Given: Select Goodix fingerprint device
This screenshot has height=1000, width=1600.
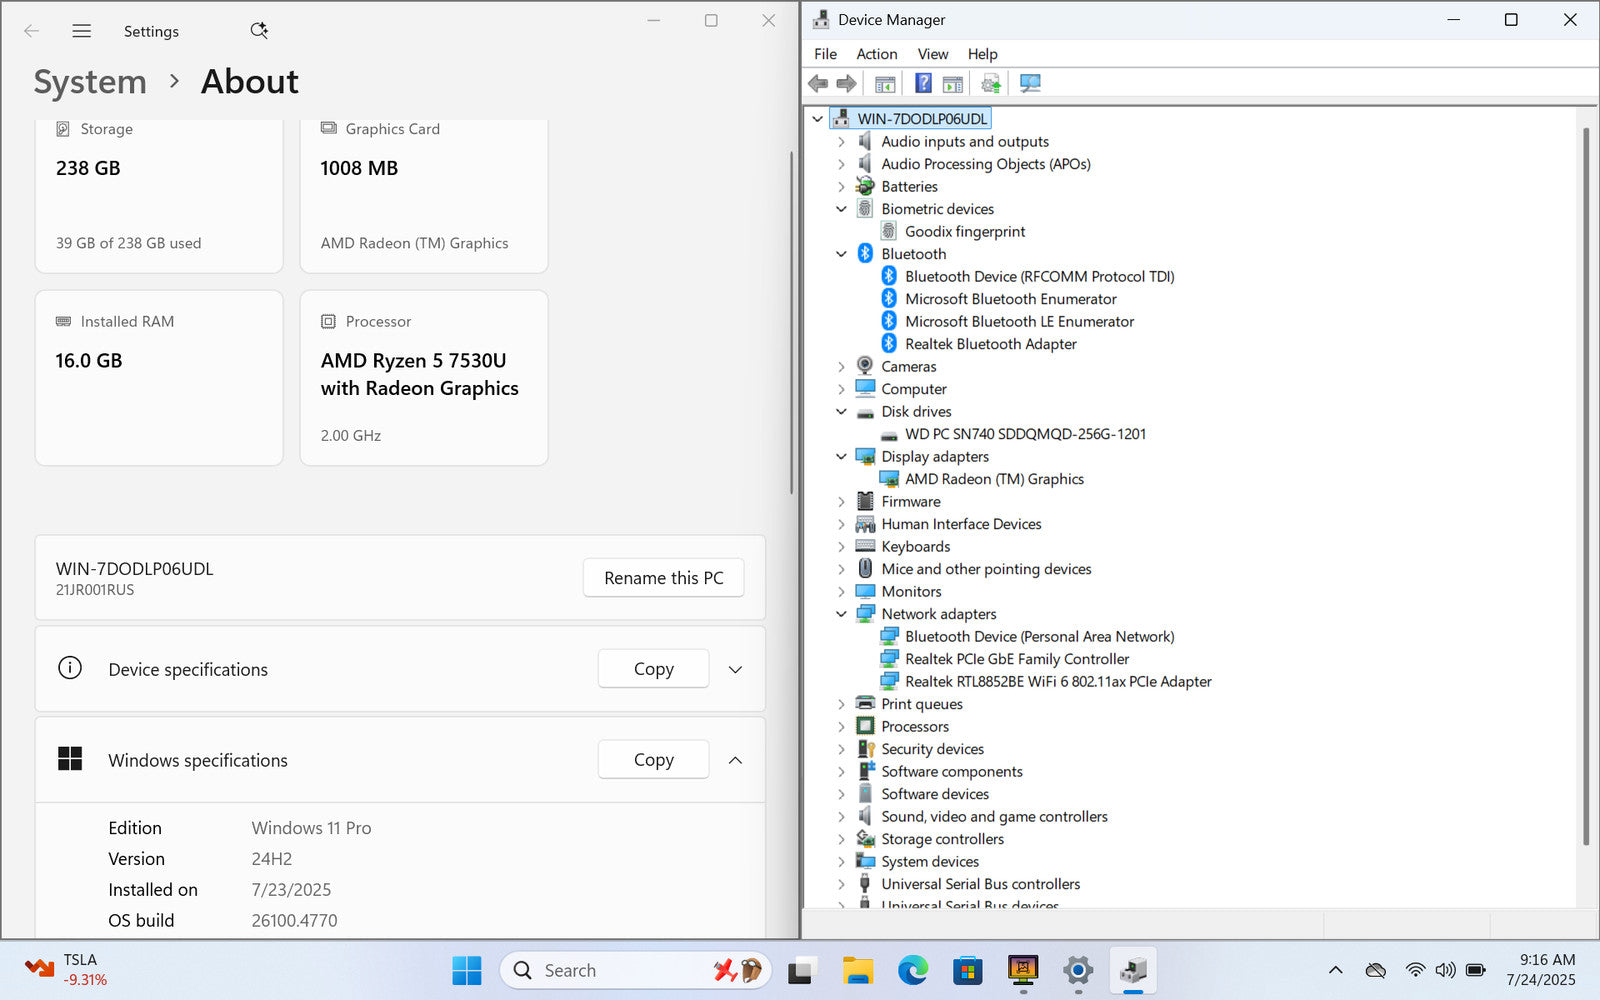Looking at the screenshot, I should pyautogui.click(x=964, y=232).
